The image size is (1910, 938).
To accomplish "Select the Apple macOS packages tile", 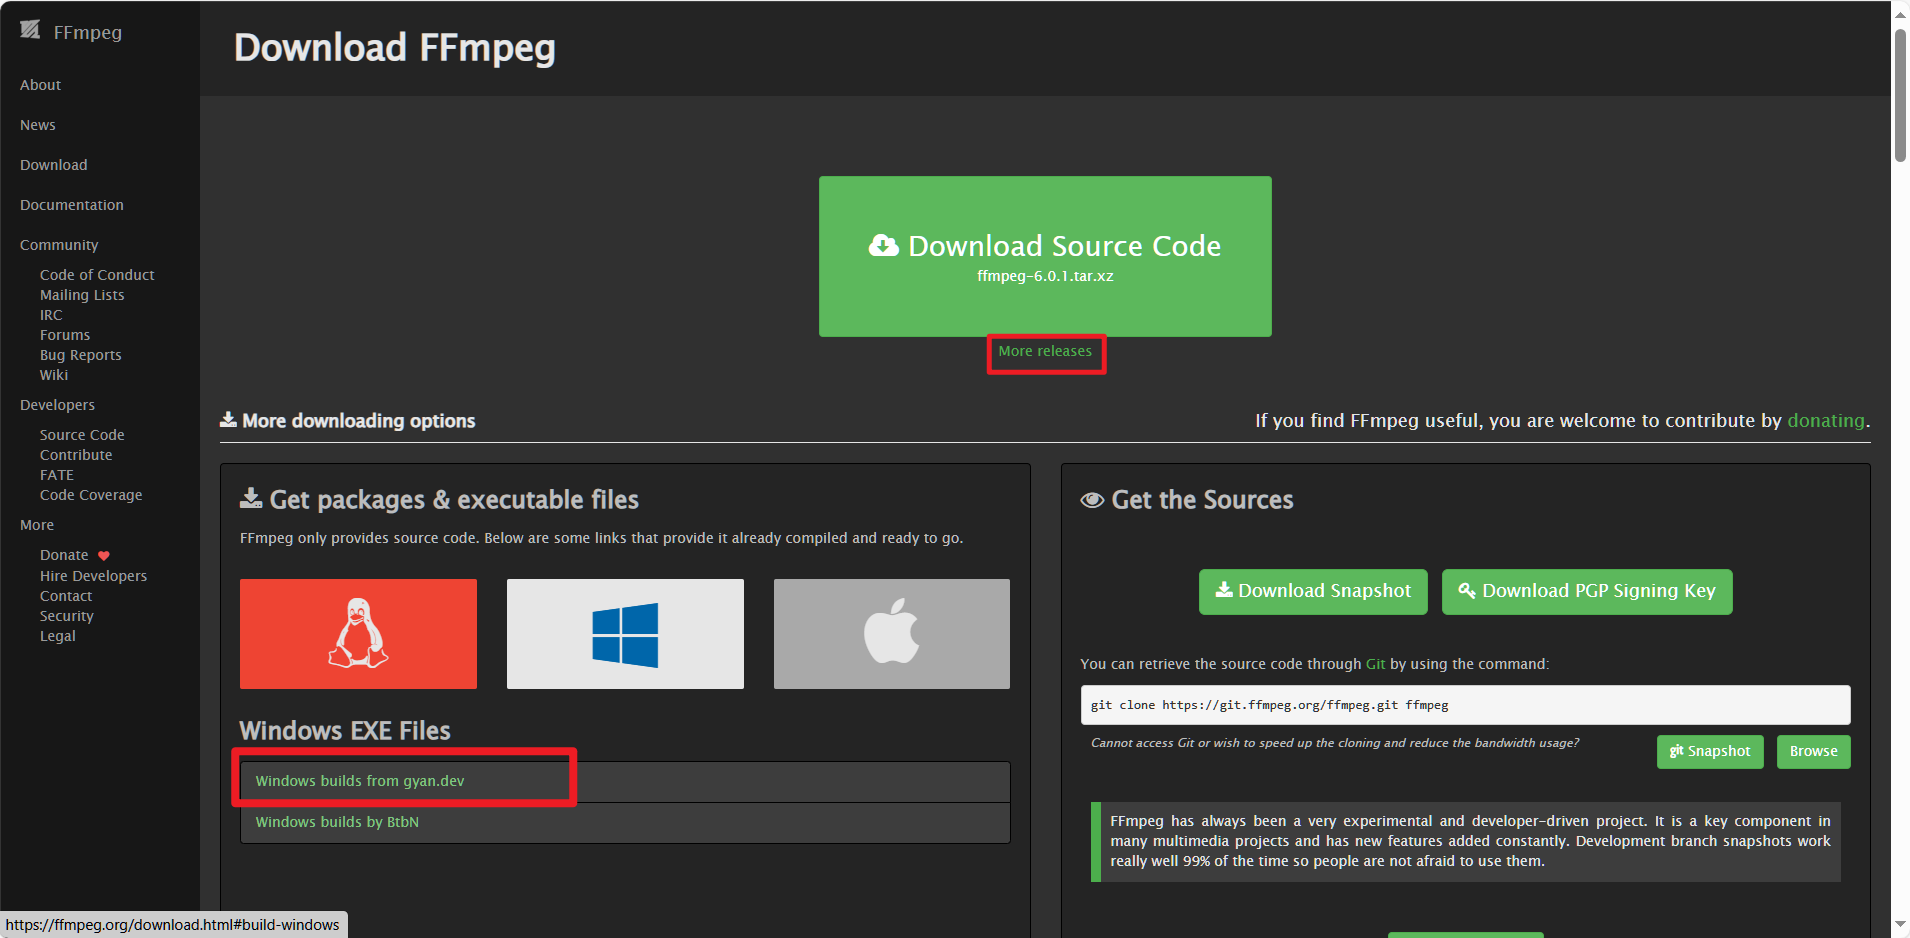I will click(x=892, y=634).
